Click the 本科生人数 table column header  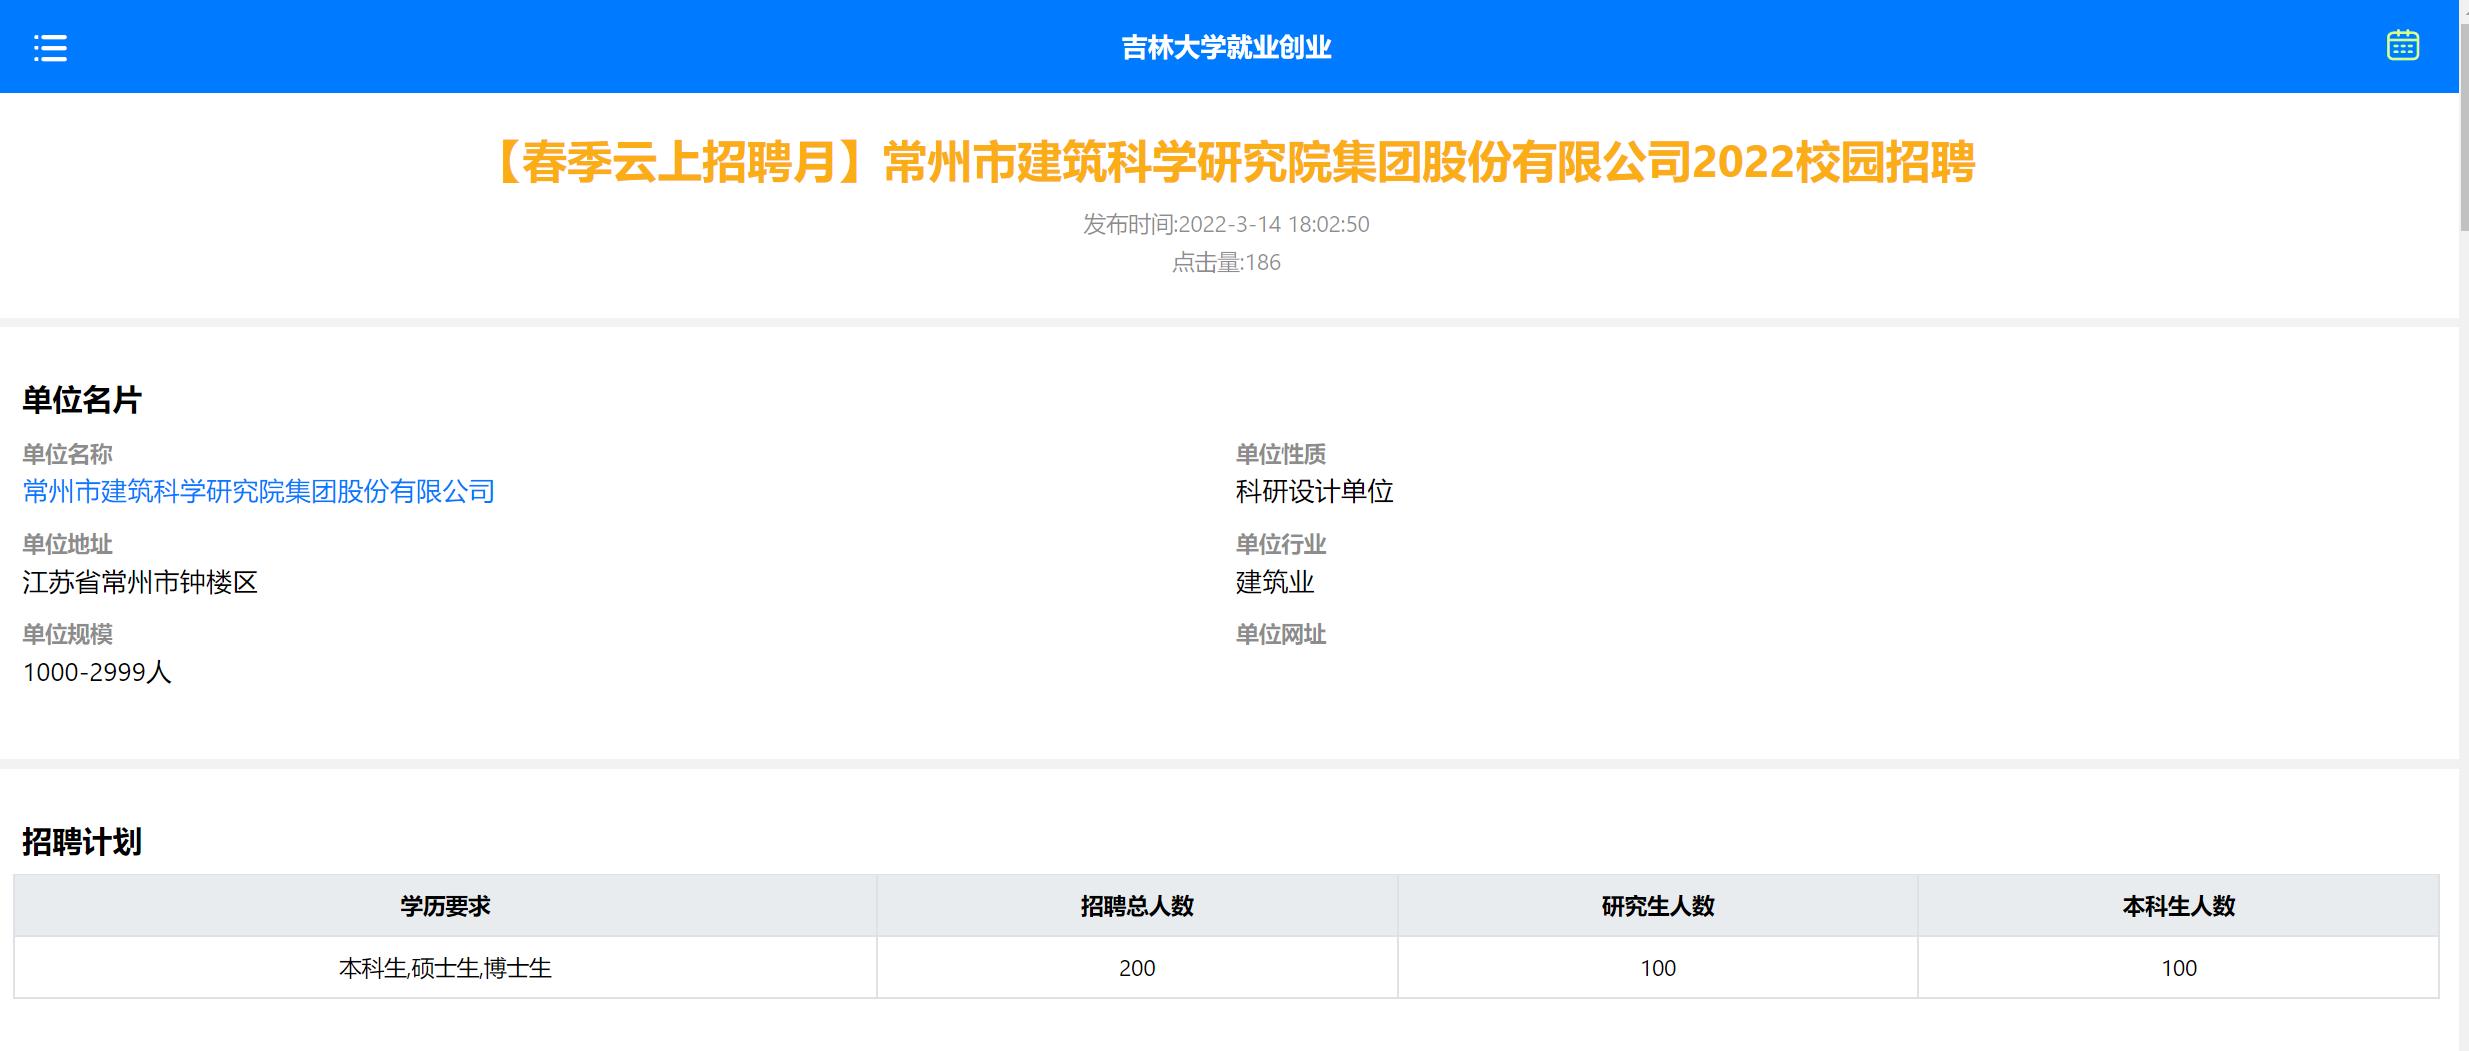coord(2178,906)
